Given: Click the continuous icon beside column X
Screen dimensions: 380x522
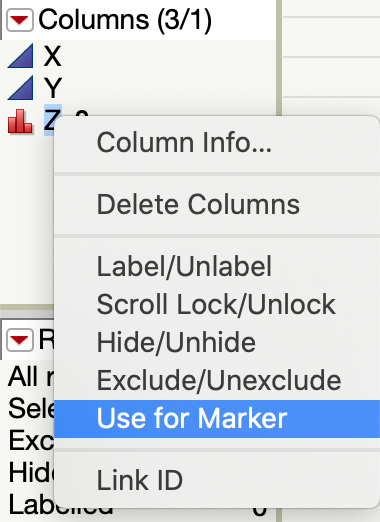Looking at the screenshot, I should click(x=20, y=56).
